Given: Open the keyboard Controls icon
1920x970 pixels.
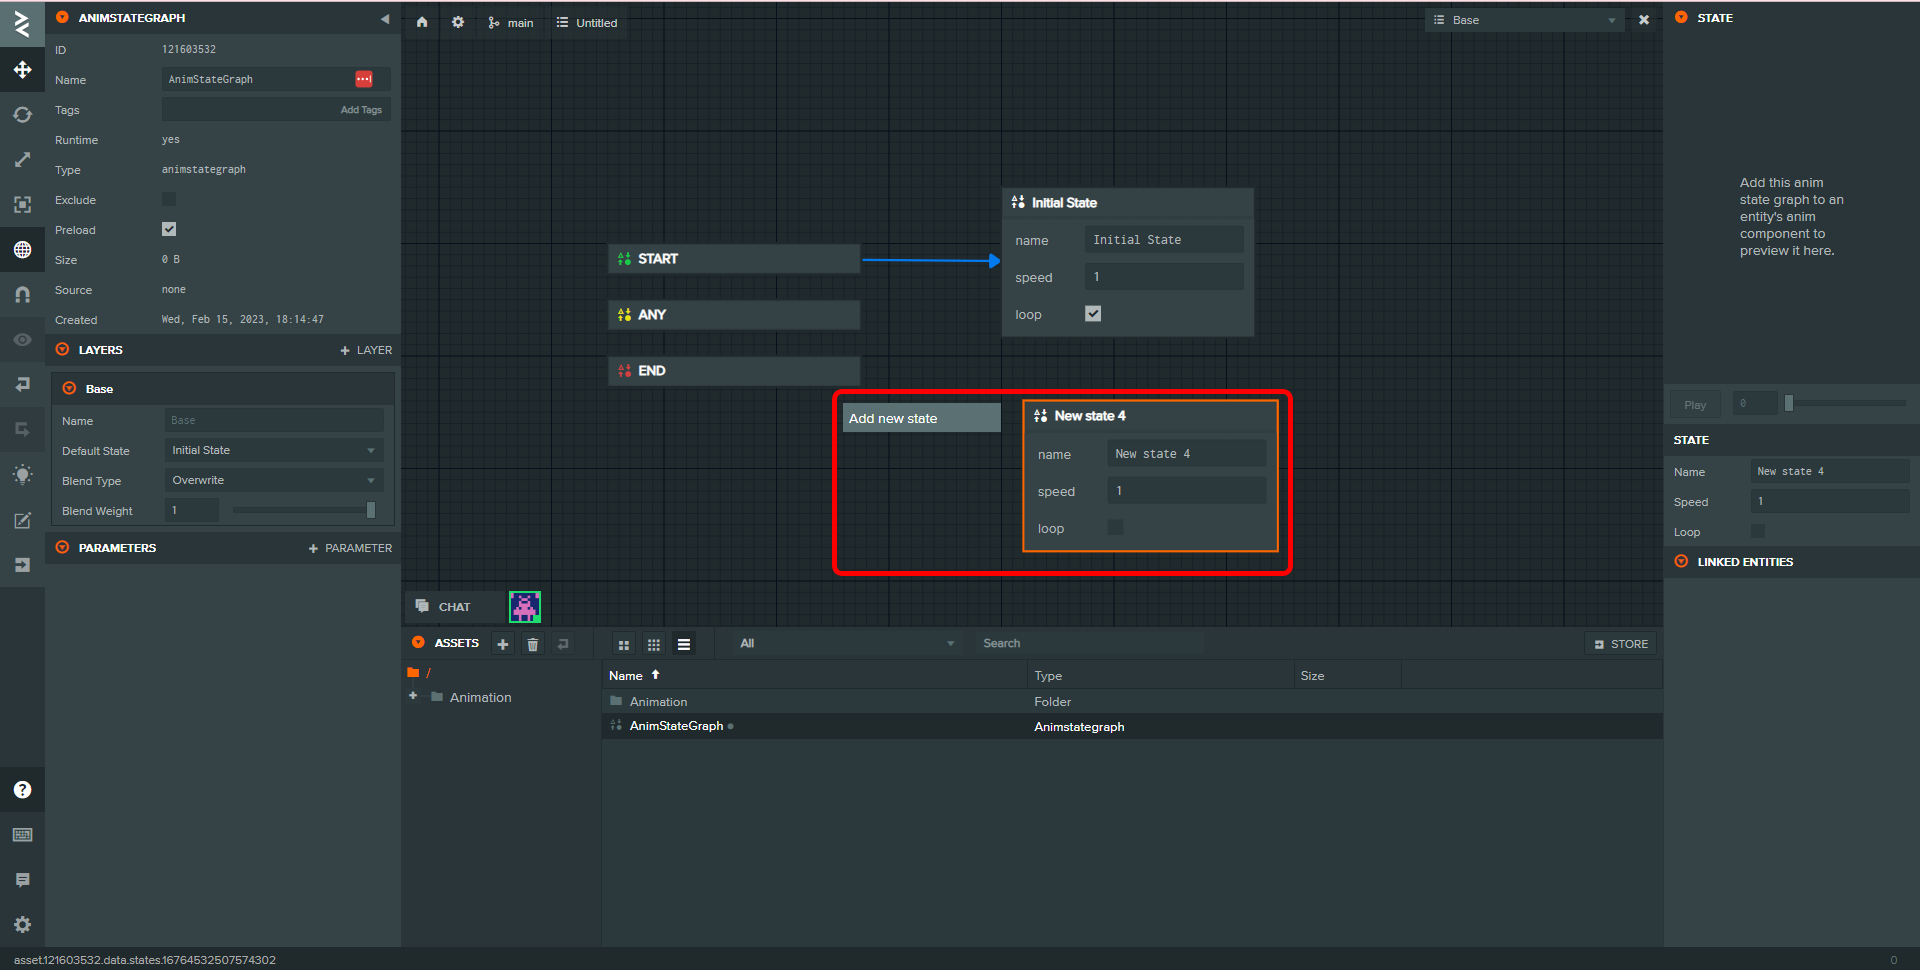Looking at the screenshot, I should (22, 835).
